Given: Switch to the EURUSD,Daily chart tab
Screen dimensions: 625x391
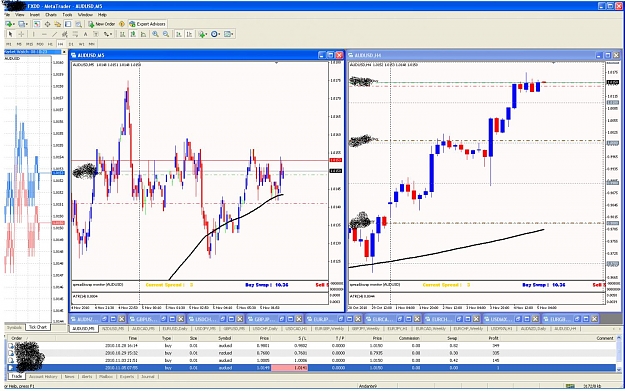Looking at the screenshot, I should pos(175,329).
